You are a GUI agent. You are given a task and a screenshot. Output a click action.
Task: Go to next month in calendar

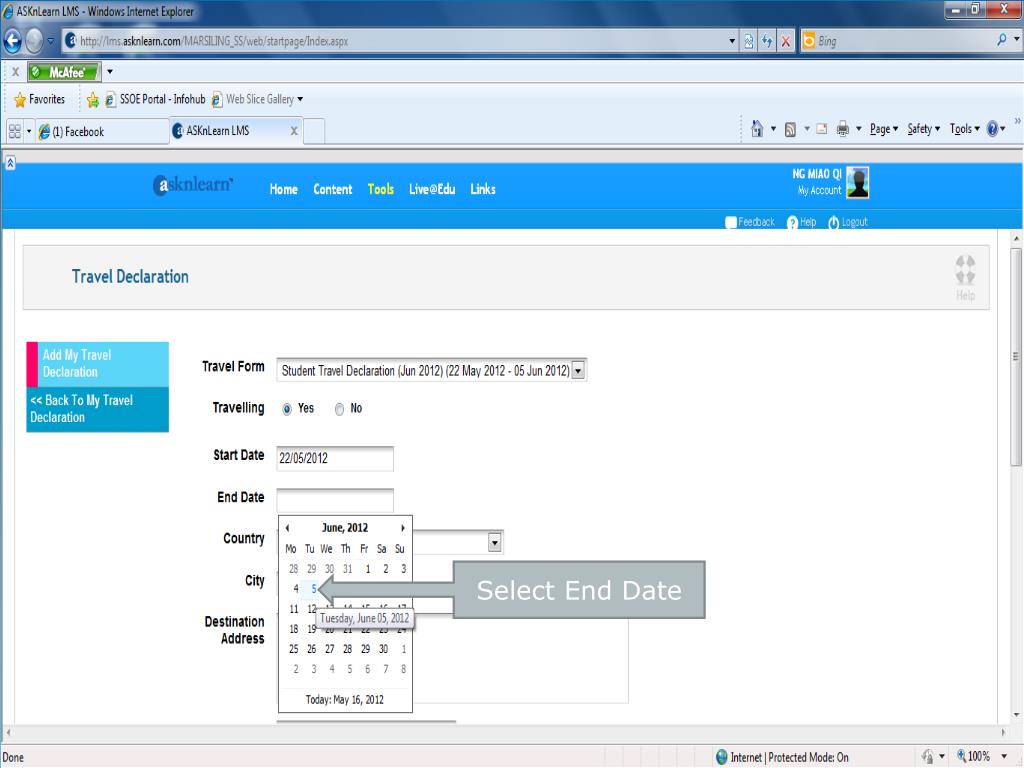pos(402,528)
